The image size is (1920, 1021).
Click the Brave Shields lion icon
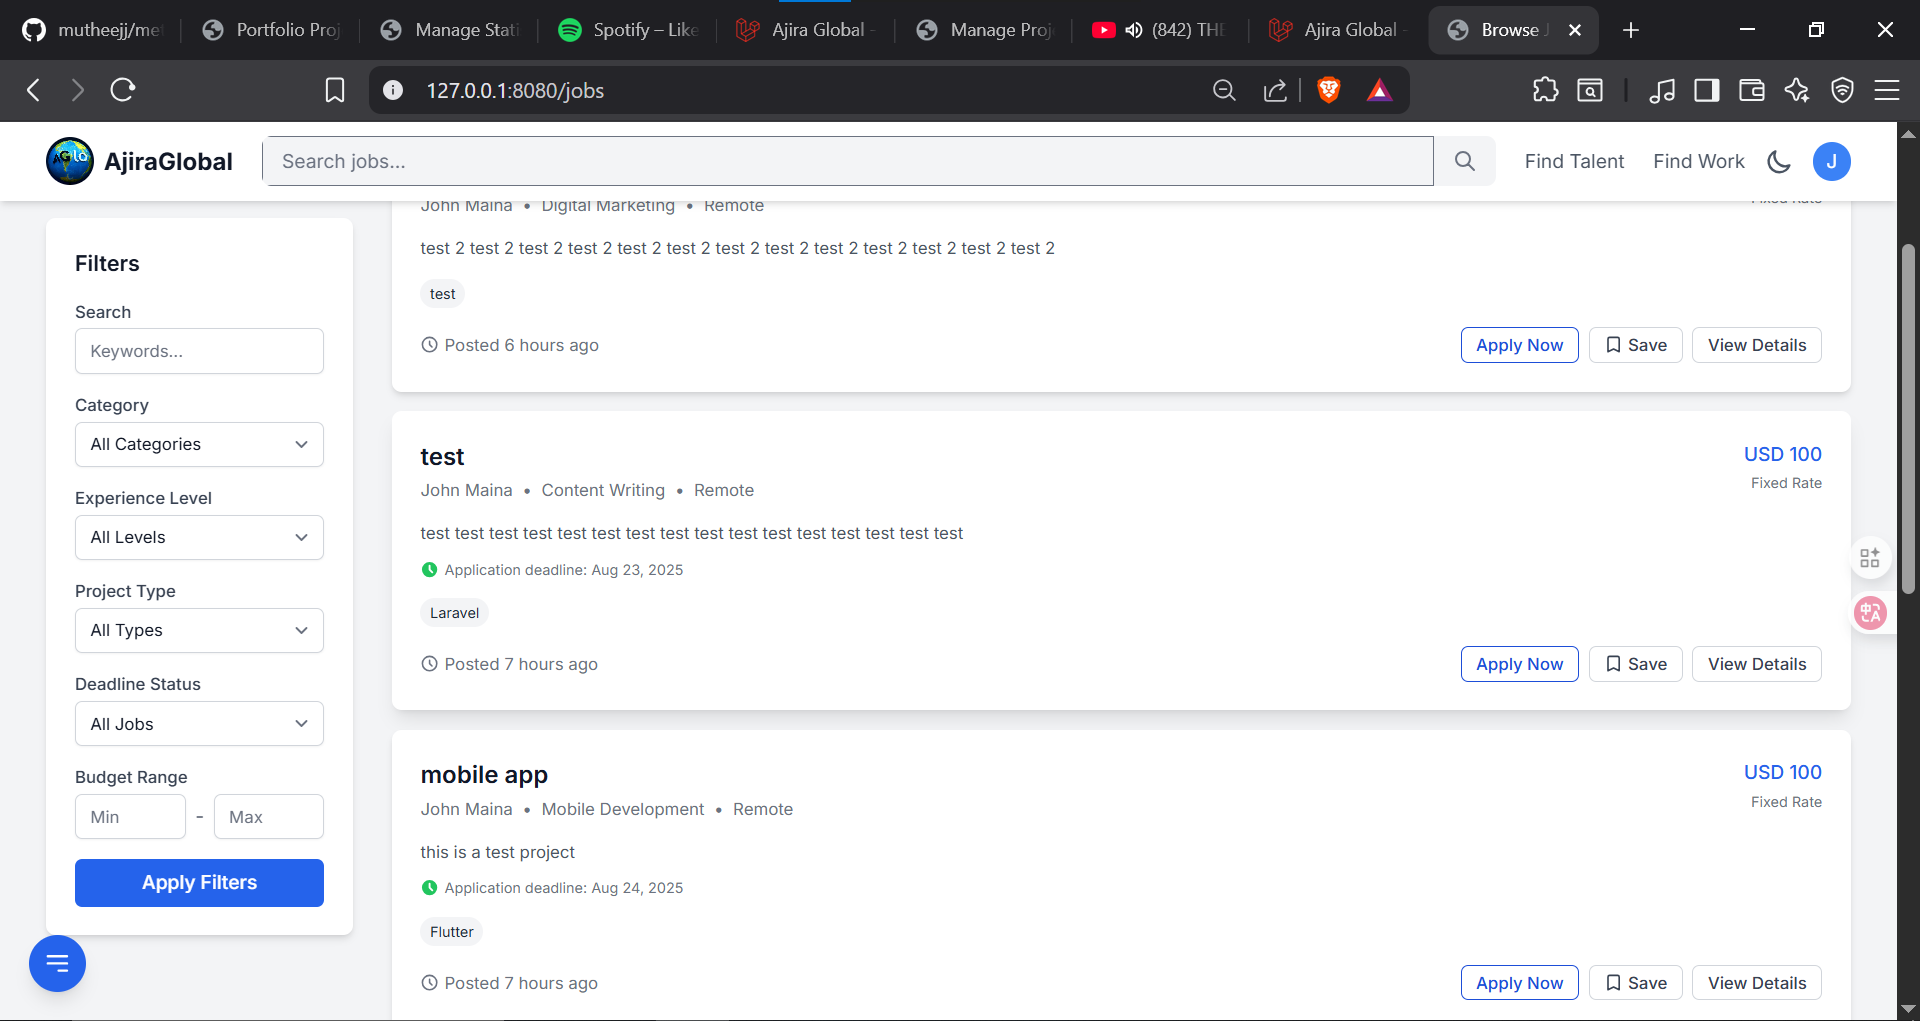coord(1328,90)
